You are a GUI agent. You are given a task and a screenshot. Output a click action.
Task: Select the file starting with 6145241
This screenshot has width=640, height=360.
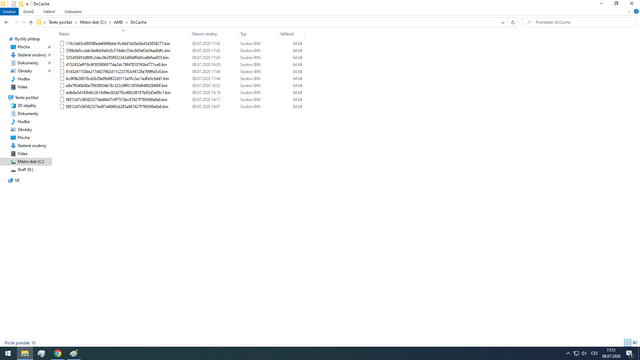coord(117,71)
